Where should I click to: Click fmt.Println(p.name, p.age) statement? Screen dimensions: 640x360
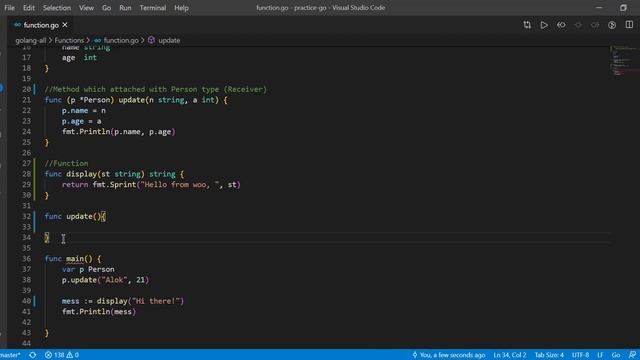click(x=118, y=132)
